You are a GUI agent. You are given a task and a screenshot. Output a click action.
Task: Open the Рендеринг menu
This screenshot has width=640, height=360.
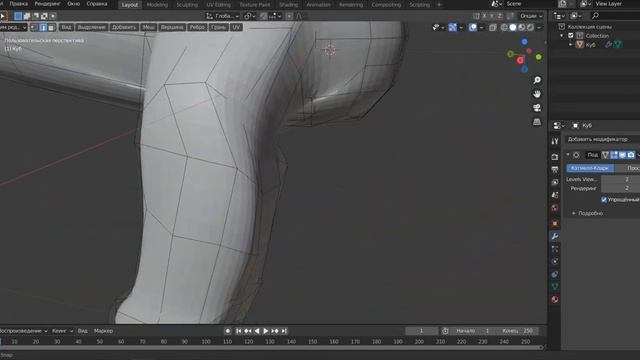click(47, 4)
